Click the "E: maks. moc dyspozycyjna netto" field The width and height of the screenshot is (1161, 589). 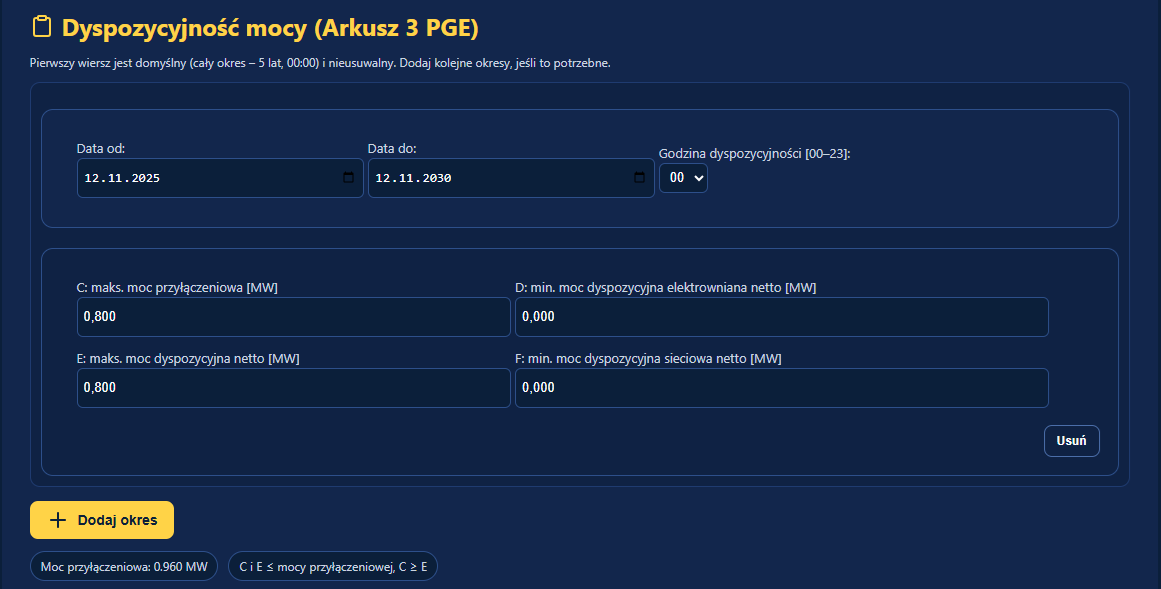click(x=293, y=388)
